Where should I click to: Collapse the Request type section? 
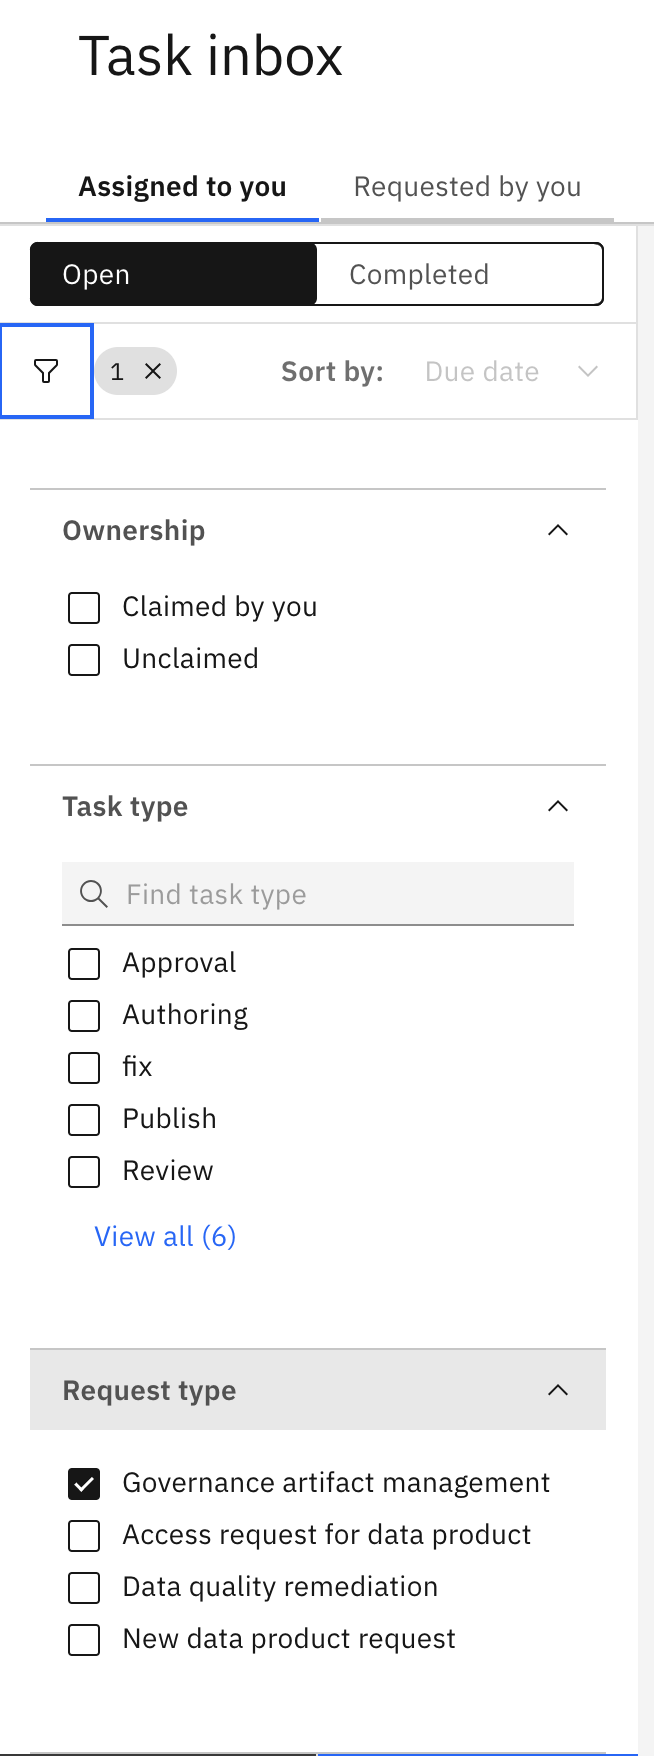coord(558,1390)
